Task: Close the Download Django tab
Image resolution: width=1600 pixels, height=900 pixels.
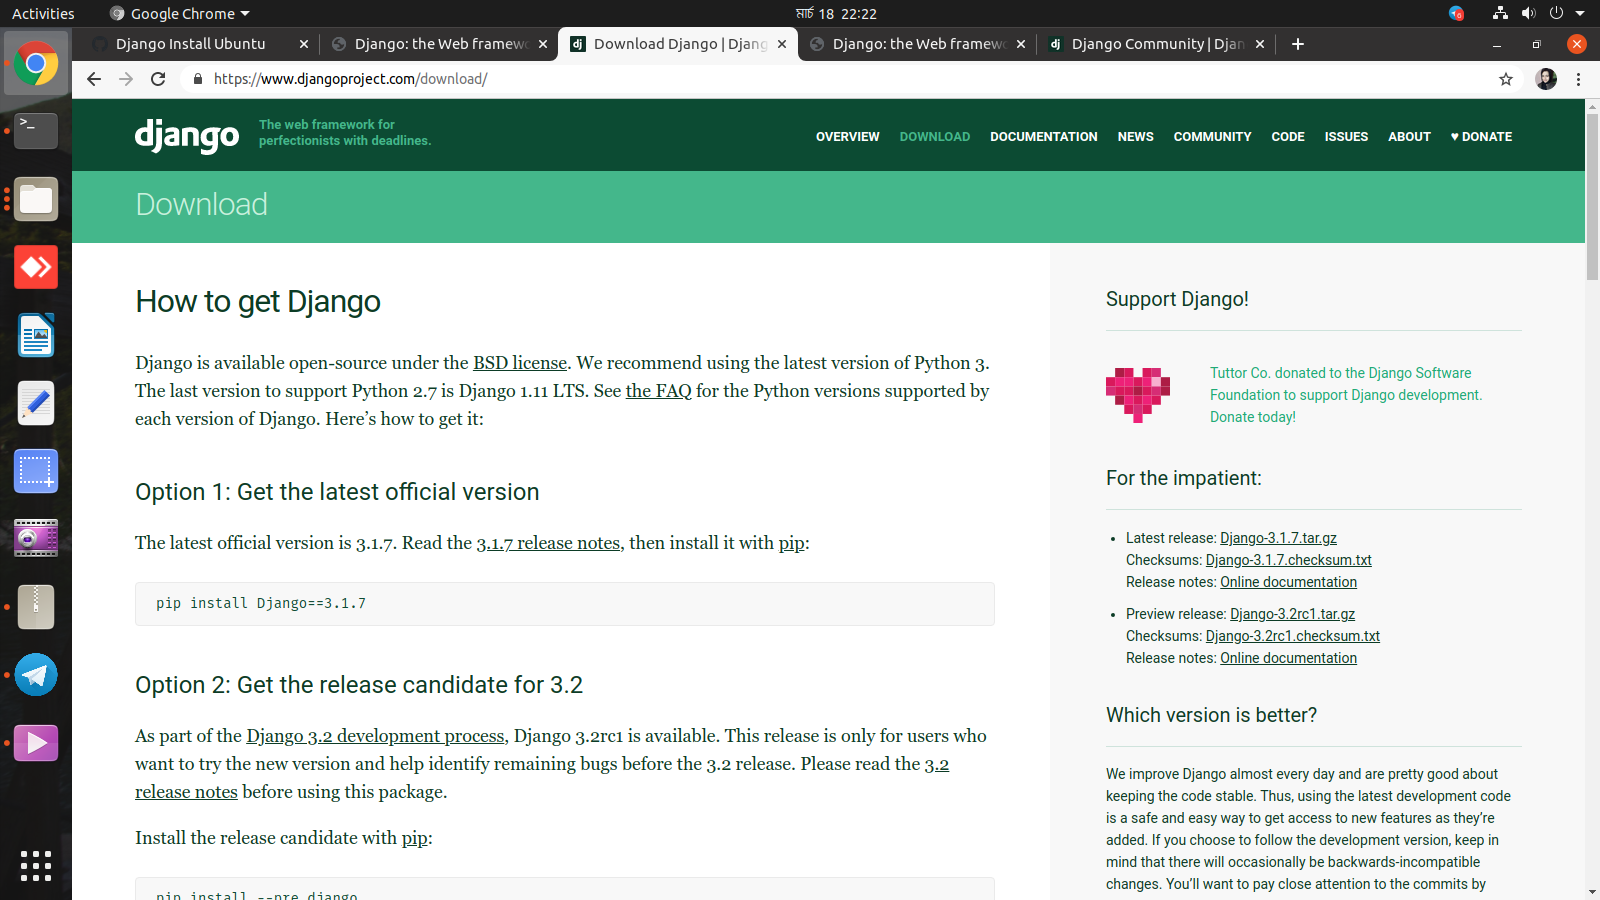Action: click(782, 44)
